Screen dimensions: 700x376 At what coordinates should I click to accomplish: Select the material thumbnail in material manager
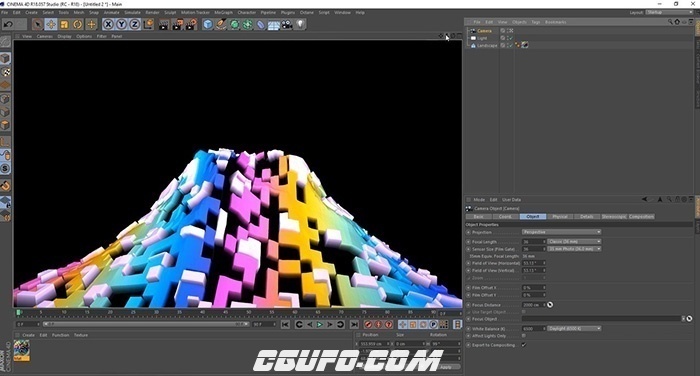(21, 351)
